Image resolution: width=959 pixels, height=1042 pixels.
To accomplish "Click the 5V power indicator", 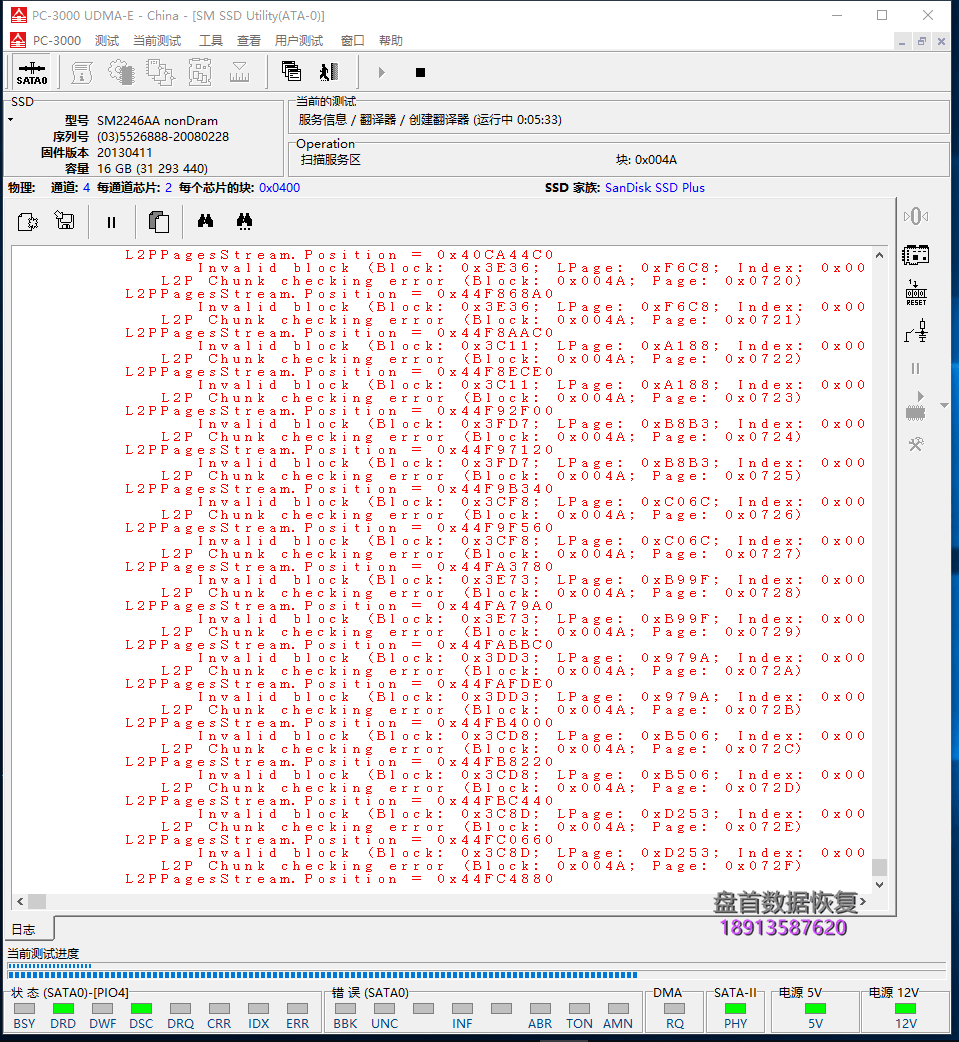I will 815,1009.
